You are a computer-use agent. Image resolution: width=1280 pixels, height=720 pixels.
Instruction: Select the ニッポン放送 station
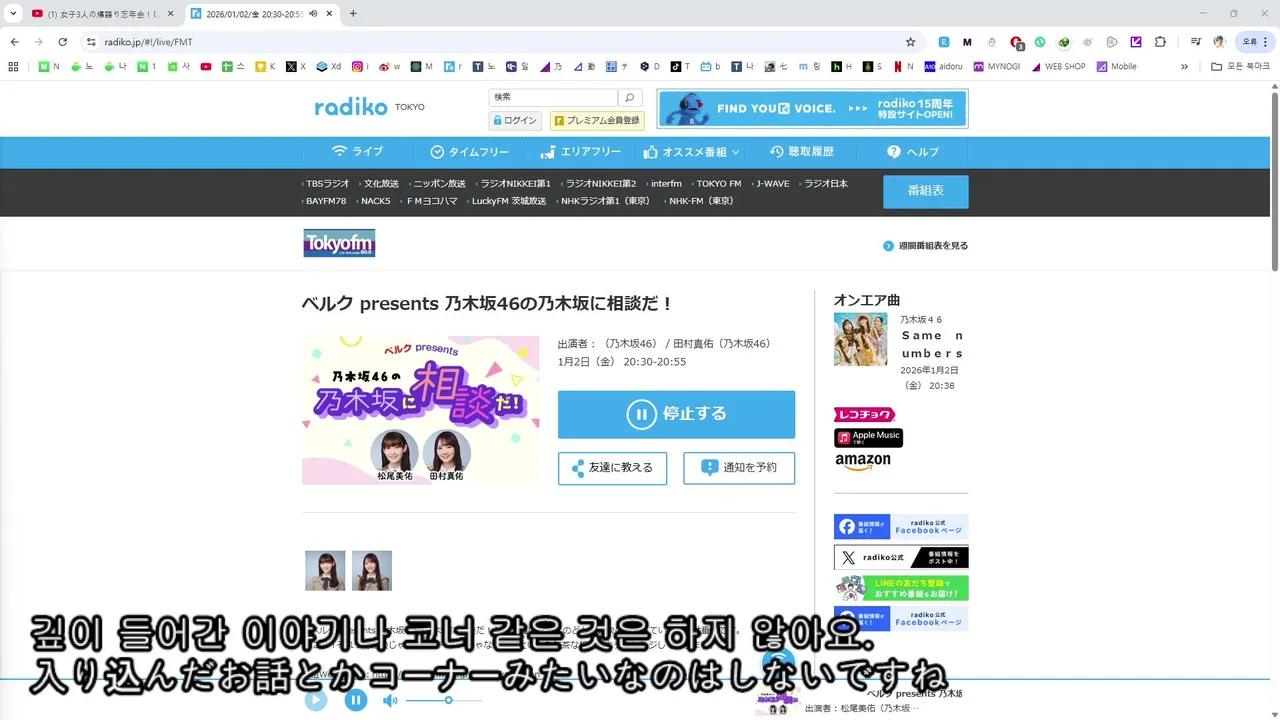point(438,184)
